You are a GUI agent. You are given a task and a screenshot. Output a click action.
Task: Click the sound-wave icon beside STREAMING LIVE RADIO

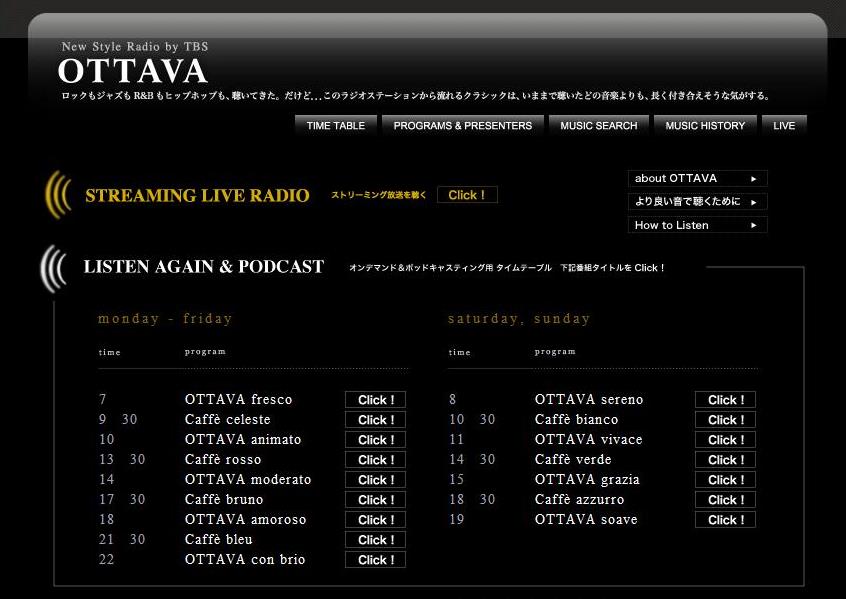(x=57, y=193)
